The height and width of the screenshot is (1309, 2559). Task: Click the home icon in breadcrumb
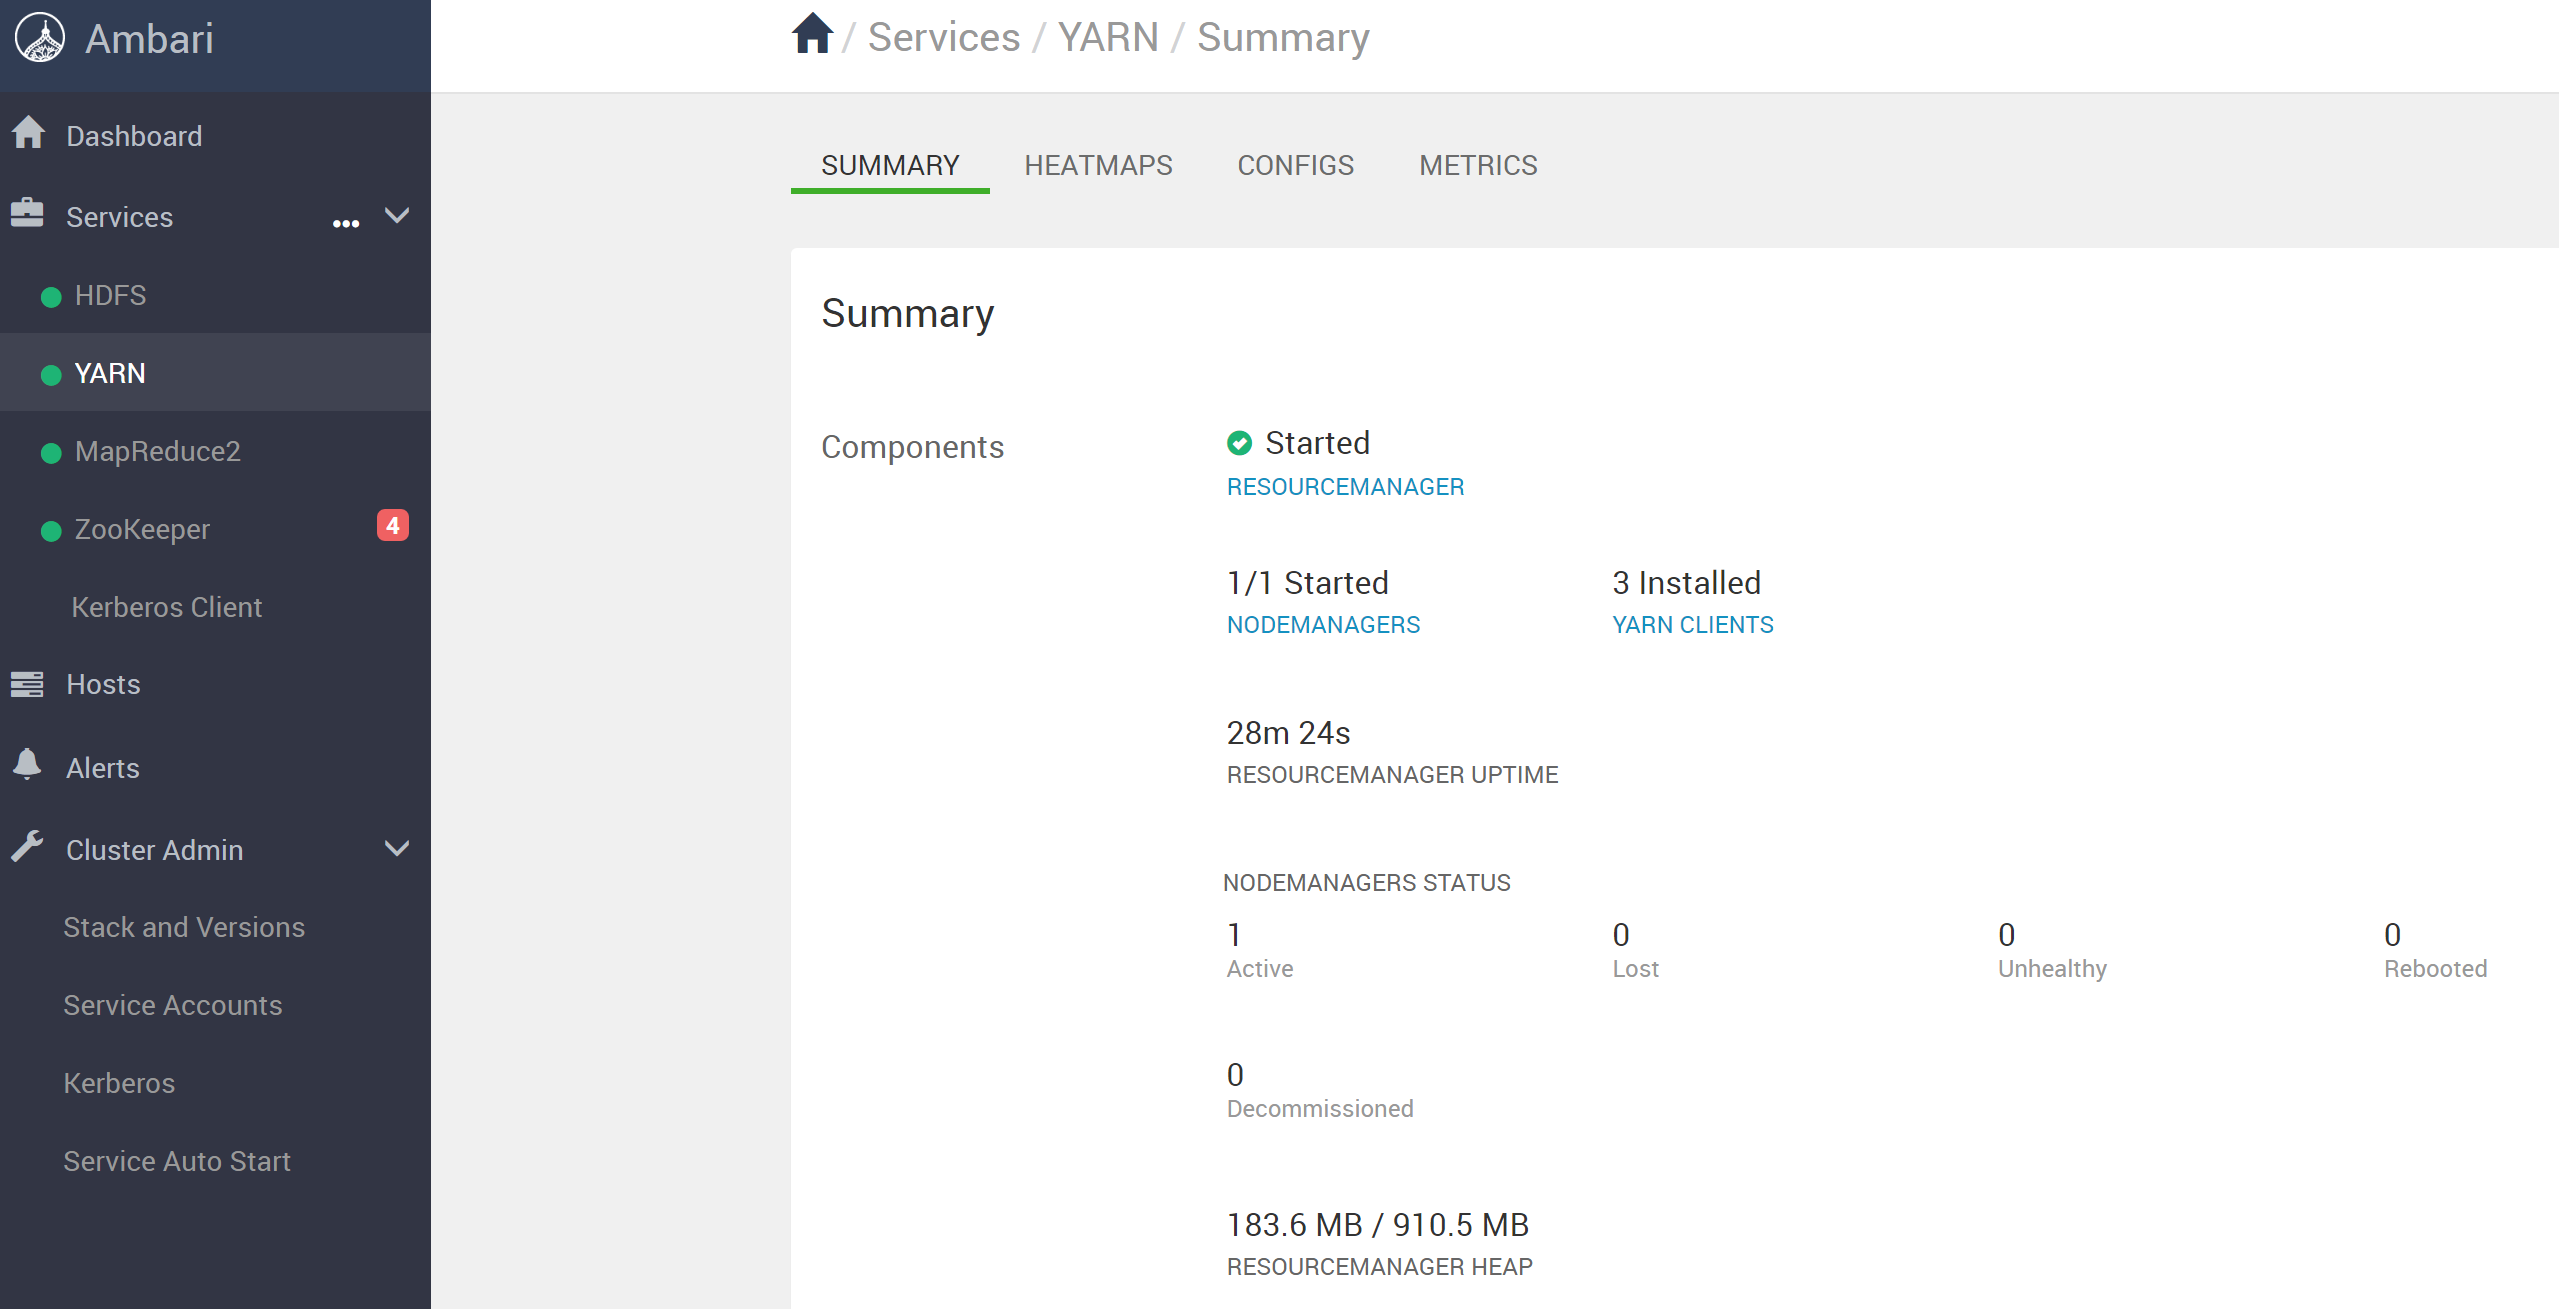pyautogui.click(x=812, y=35)
